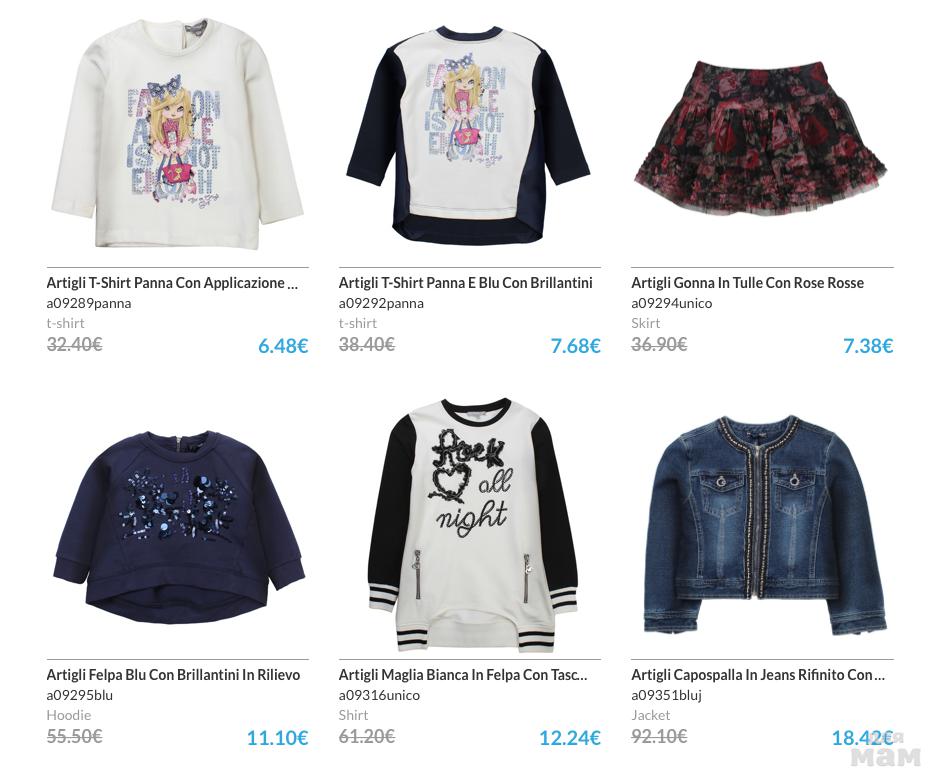The height and width of the screenshot is (781, 936).
Task: Click title Artigli Gonna In Tulle Con Rose Rosse
Action: (x=747, y=283)
